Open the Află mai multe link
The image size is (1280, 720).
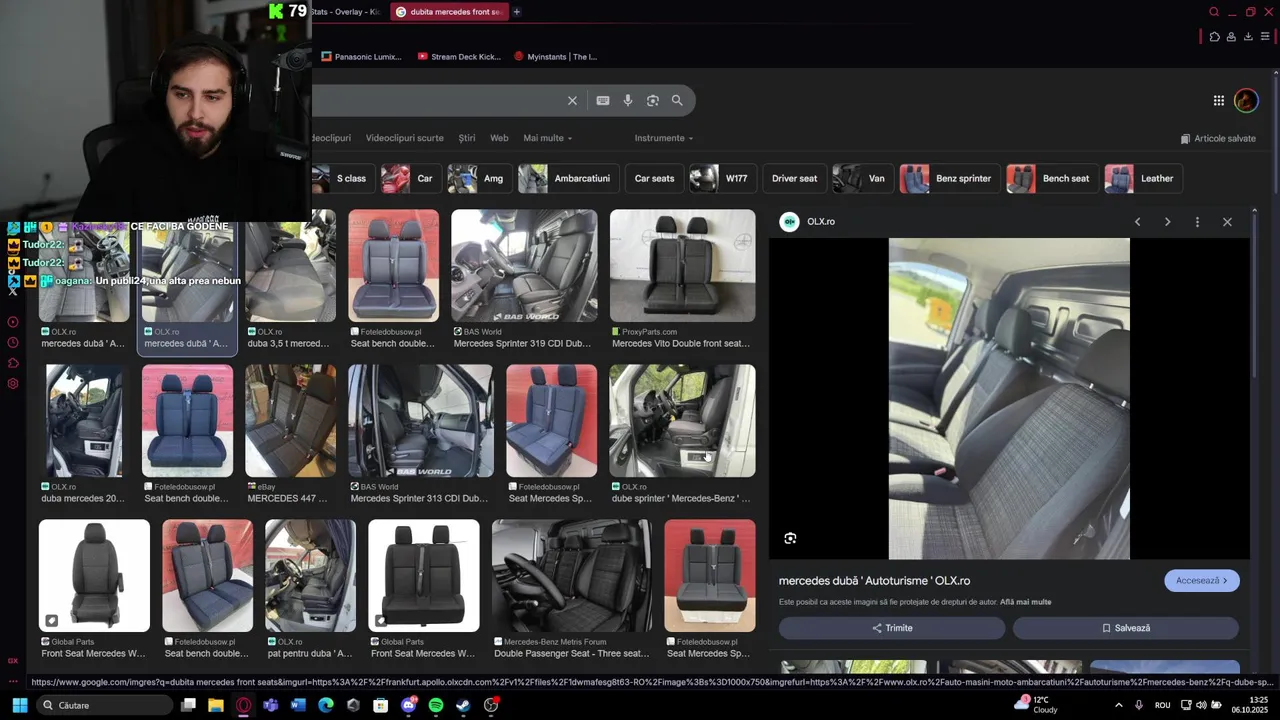(x=1025, y=602)
